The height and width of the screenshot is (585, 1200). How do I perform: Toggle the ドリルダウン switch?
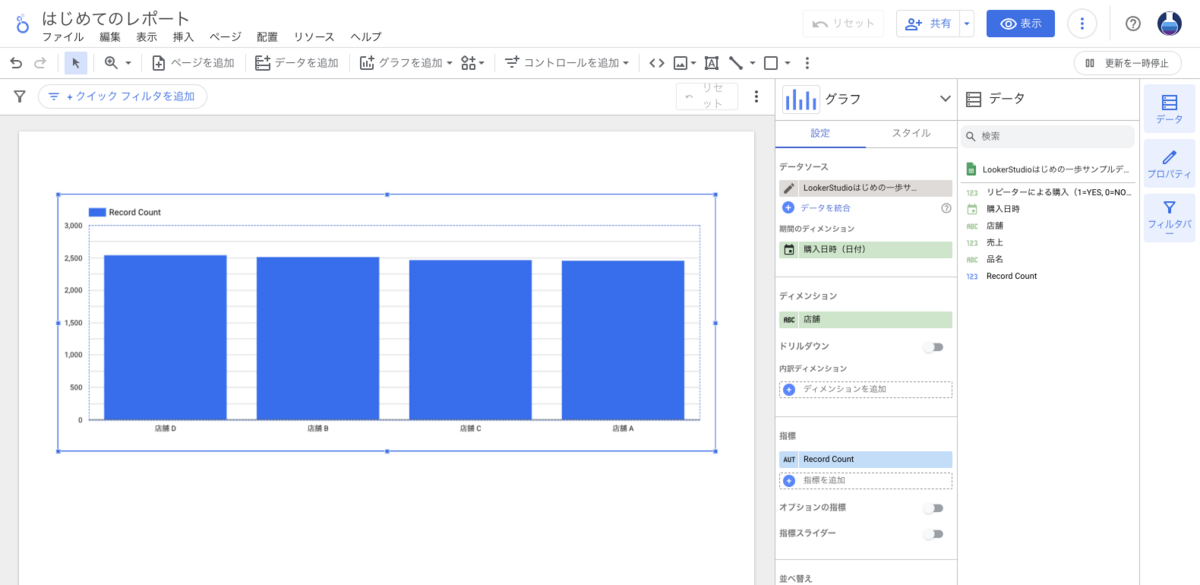pyautogui.click(x=933, y=347)
